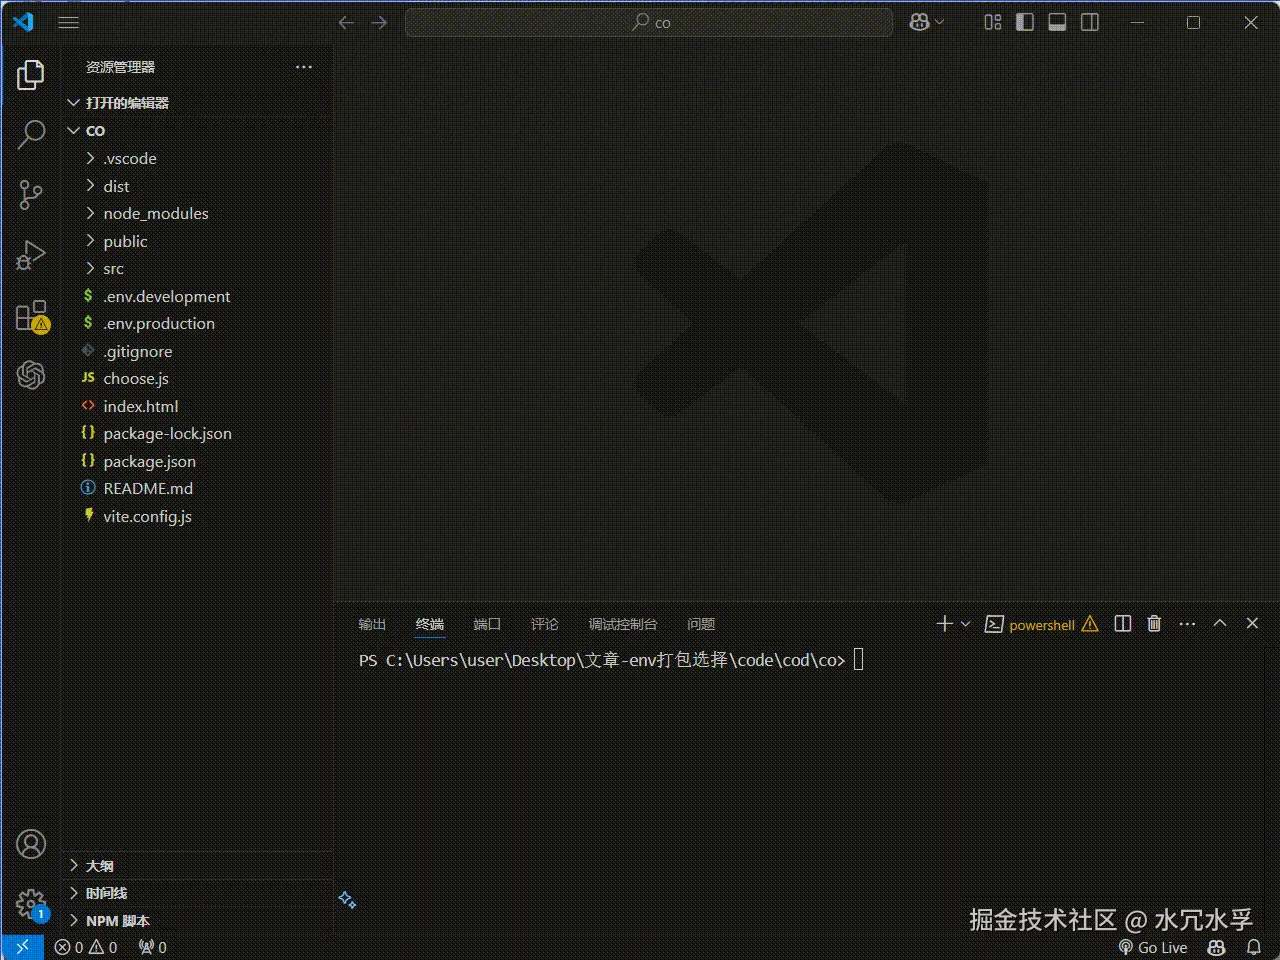The width and height of the screenshot is (1280, 960).
Task: Open the Copilot chat icon in title bar
Action: pos(919,22)
